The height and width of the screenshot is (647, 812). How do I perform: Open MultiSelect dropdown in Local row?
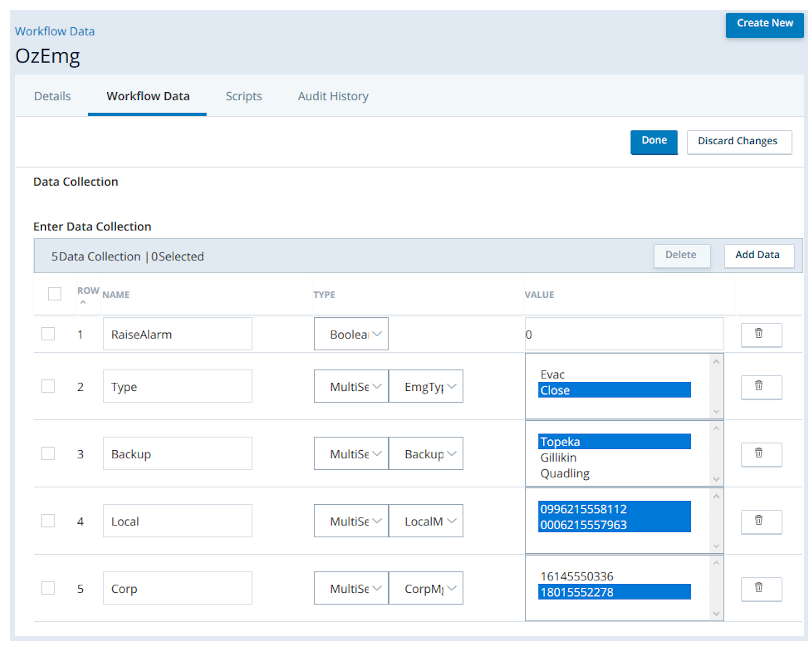[351, 521]
